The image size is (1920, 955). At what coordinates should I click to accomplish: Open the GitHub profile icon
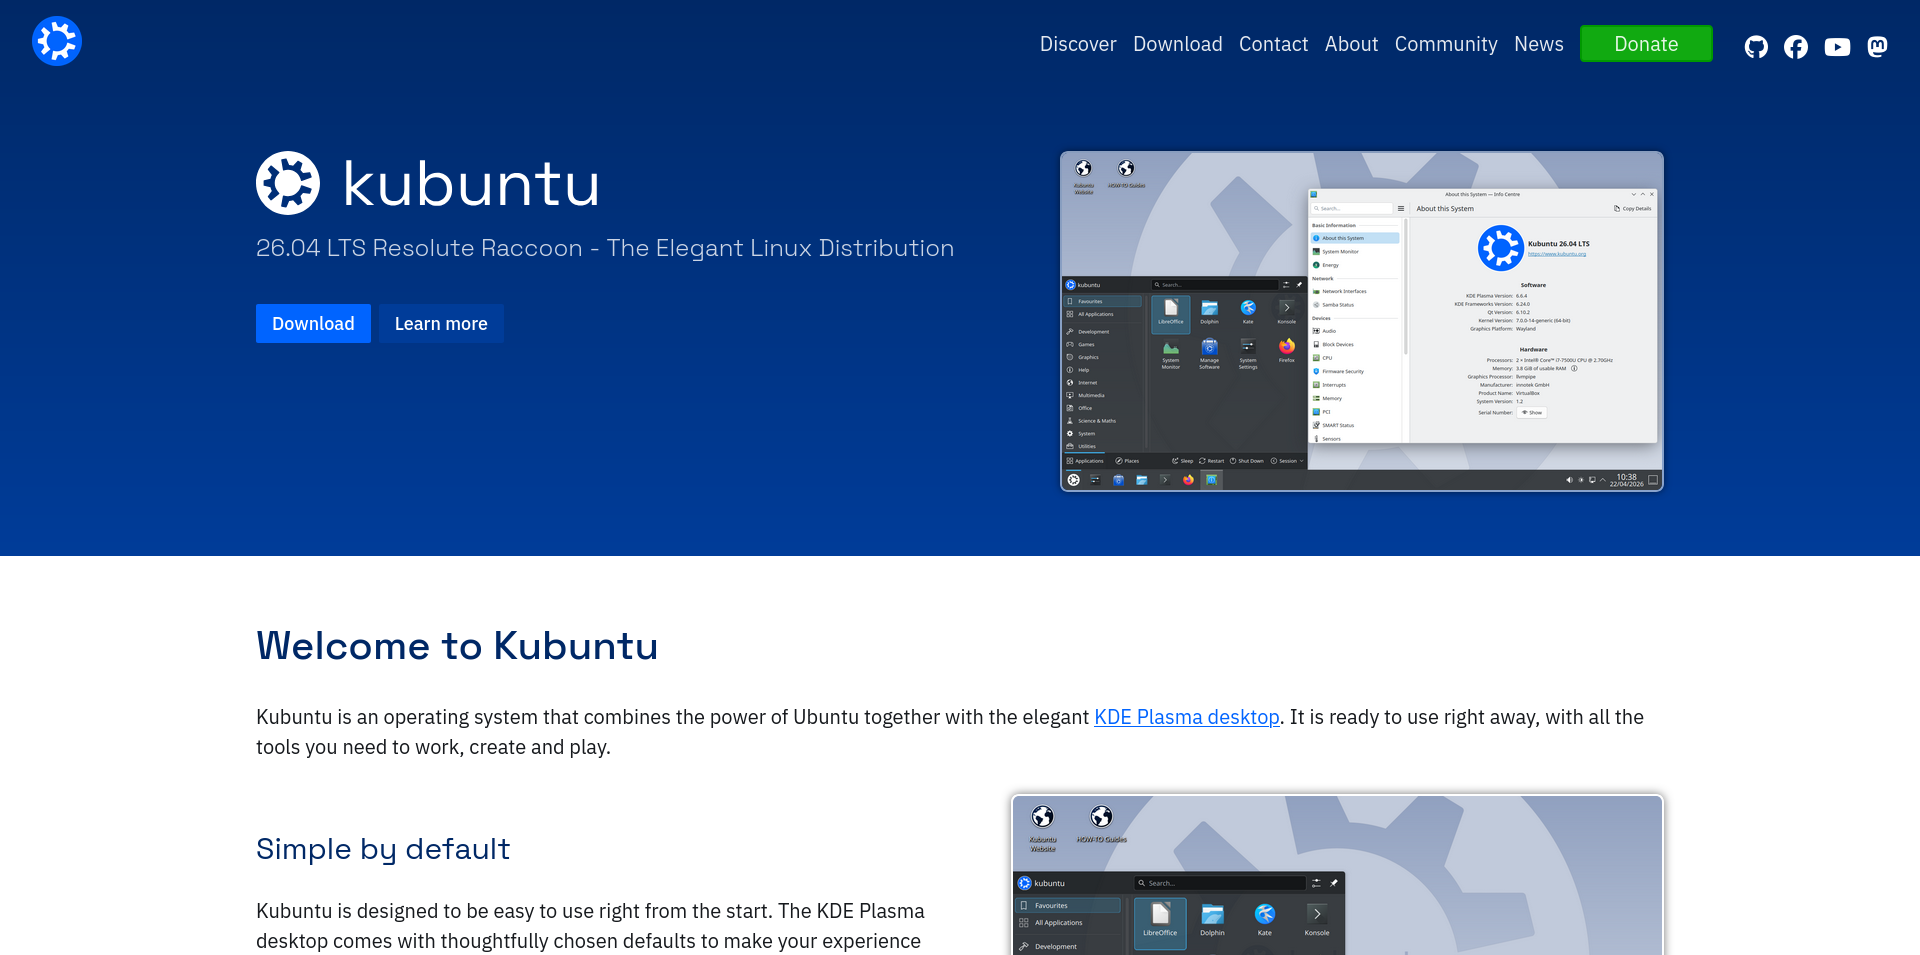[x=1756, y=47]
